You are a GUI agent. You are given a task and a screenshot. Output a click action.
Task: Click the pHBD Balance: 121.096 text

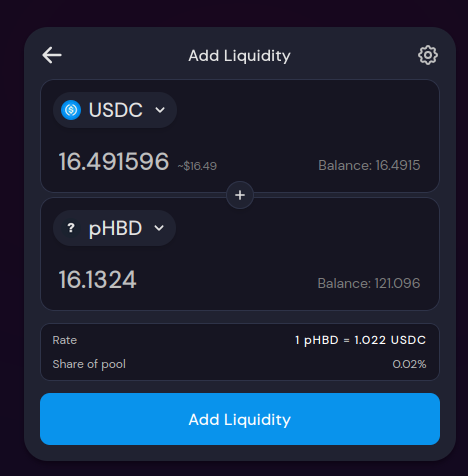pyautogui.click(x=369, y=283)
